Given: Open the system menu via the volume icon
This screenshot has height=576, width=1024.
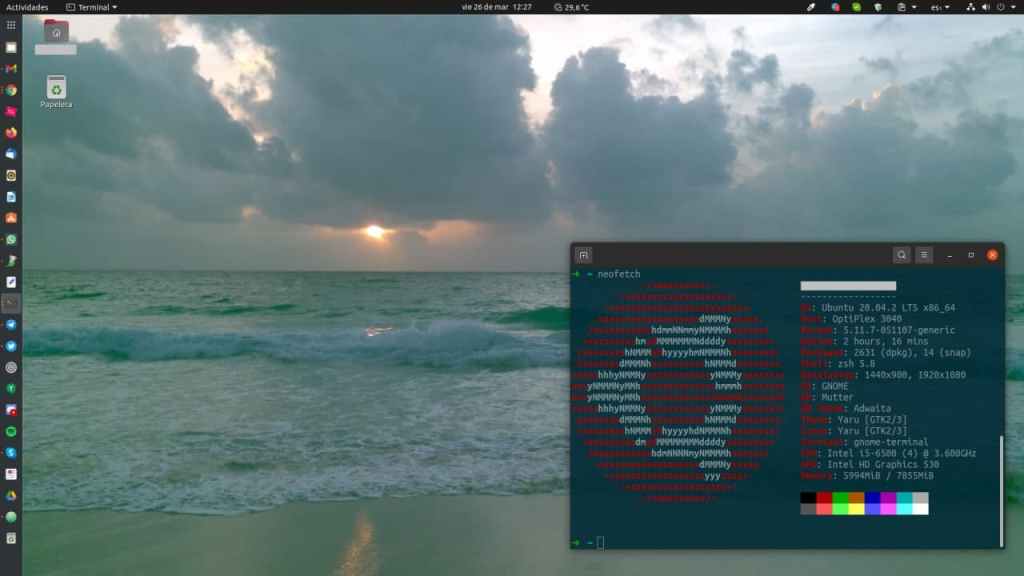Looking at the screenshot, I should point(983,7).
